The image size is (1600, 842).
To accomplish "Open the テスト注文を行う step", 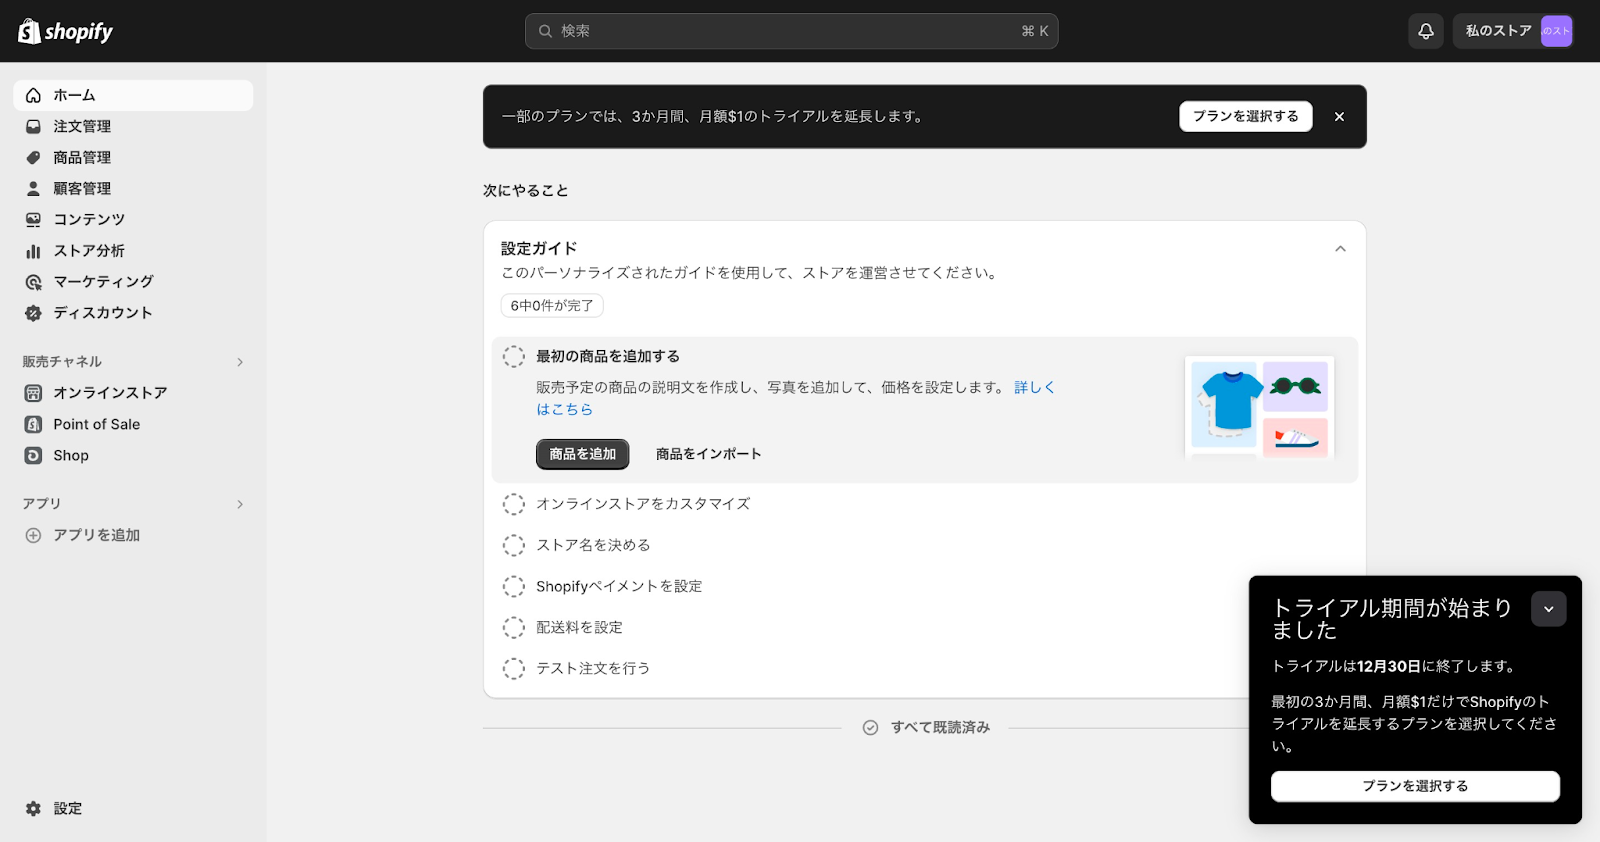I will tap(593, 668).
